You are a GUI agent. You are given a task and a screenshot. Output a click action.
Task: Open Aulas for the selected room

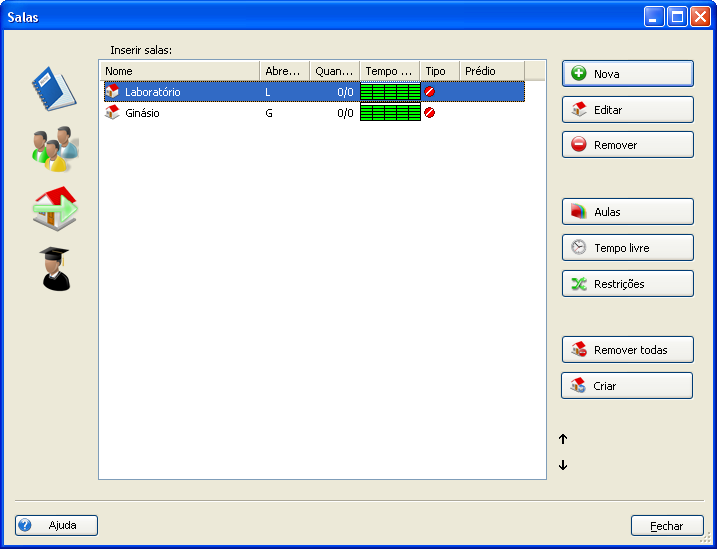(627, 212)
